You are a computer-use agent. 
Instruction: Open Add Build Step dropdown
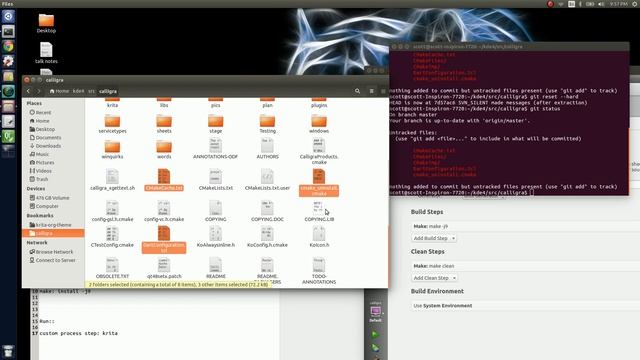click(434, 238)
